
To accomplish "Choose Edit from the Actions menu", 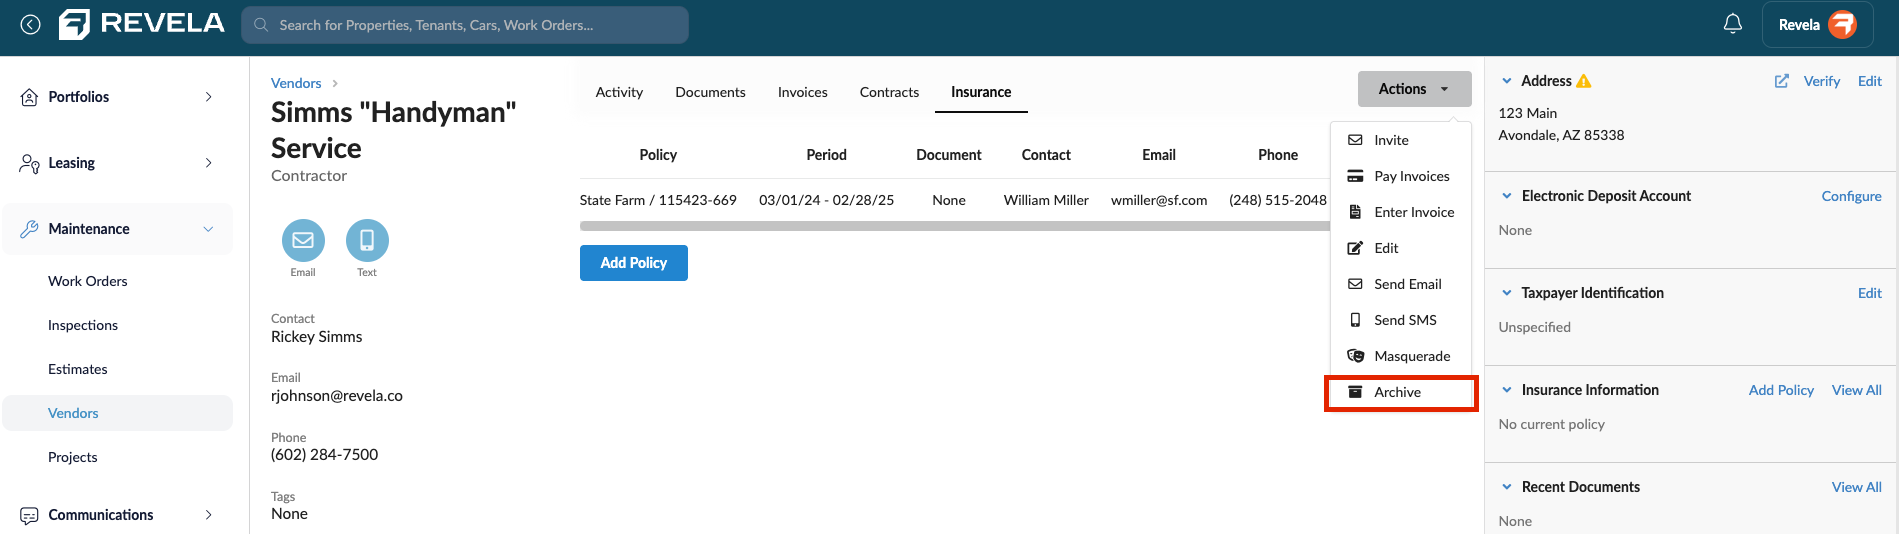I will coord(1400,248).
